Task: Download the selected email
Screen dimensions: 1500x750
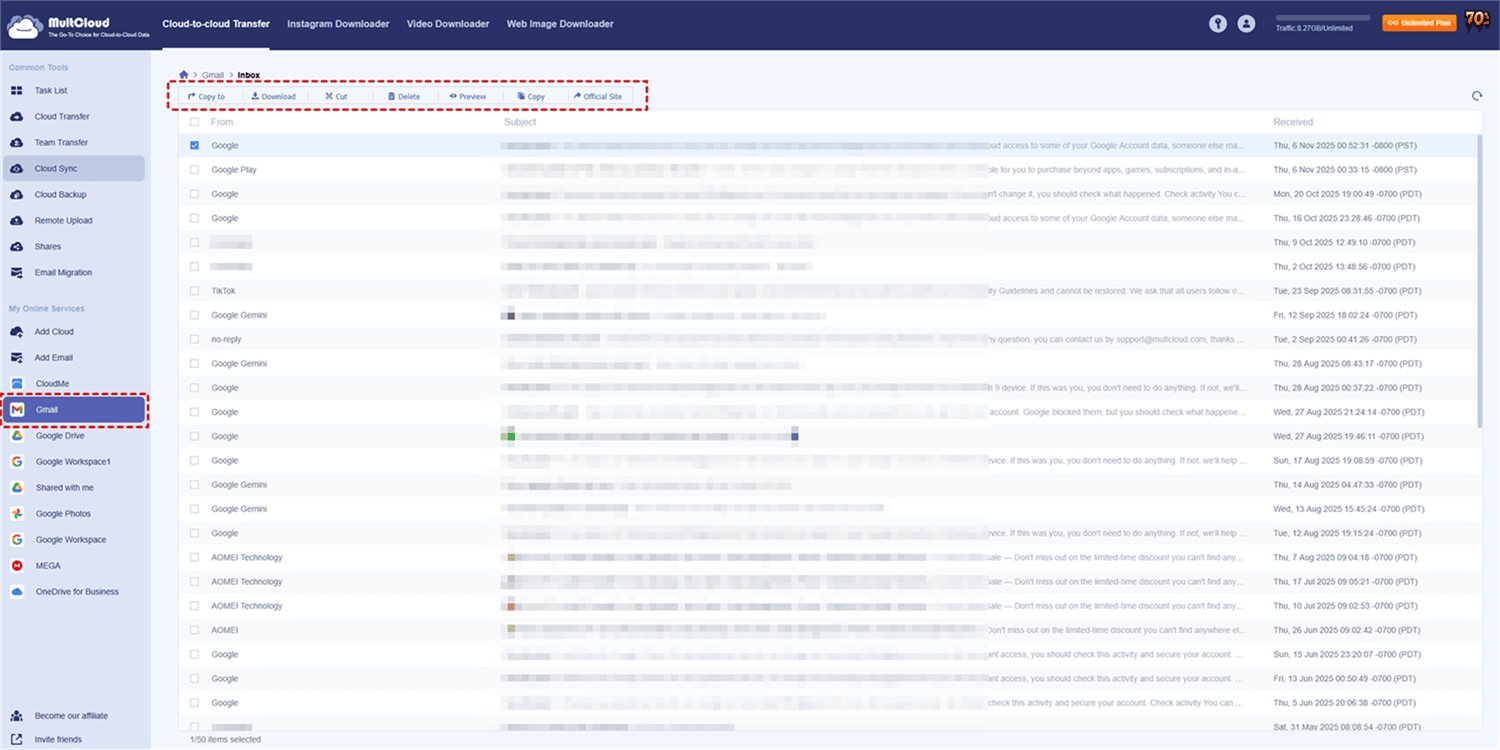Action: tap(273, 97)
